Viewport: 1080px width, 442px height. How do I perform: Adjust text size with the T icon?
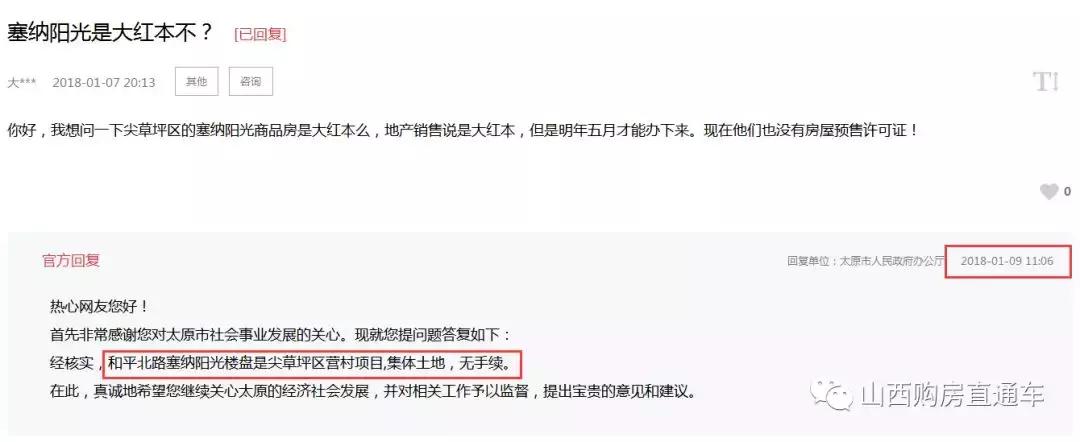coord(1046,82)
